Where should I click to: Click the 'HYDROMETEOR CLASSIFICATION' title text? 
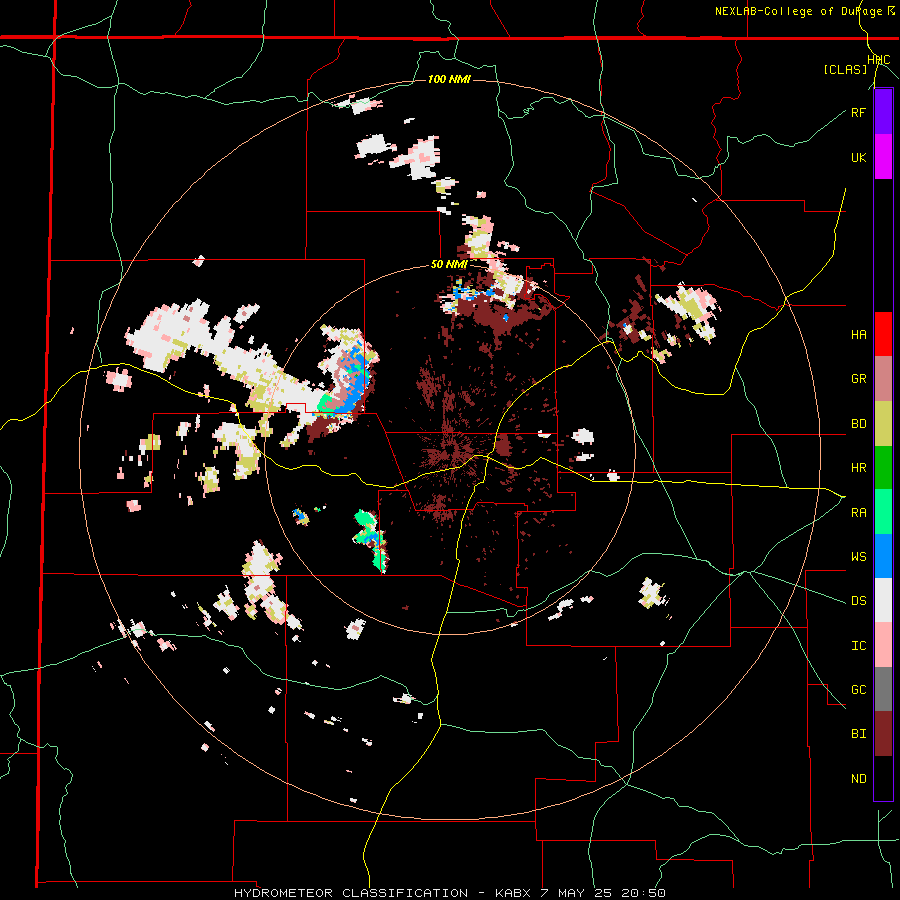pyautogui.click(x=351, y=893)
